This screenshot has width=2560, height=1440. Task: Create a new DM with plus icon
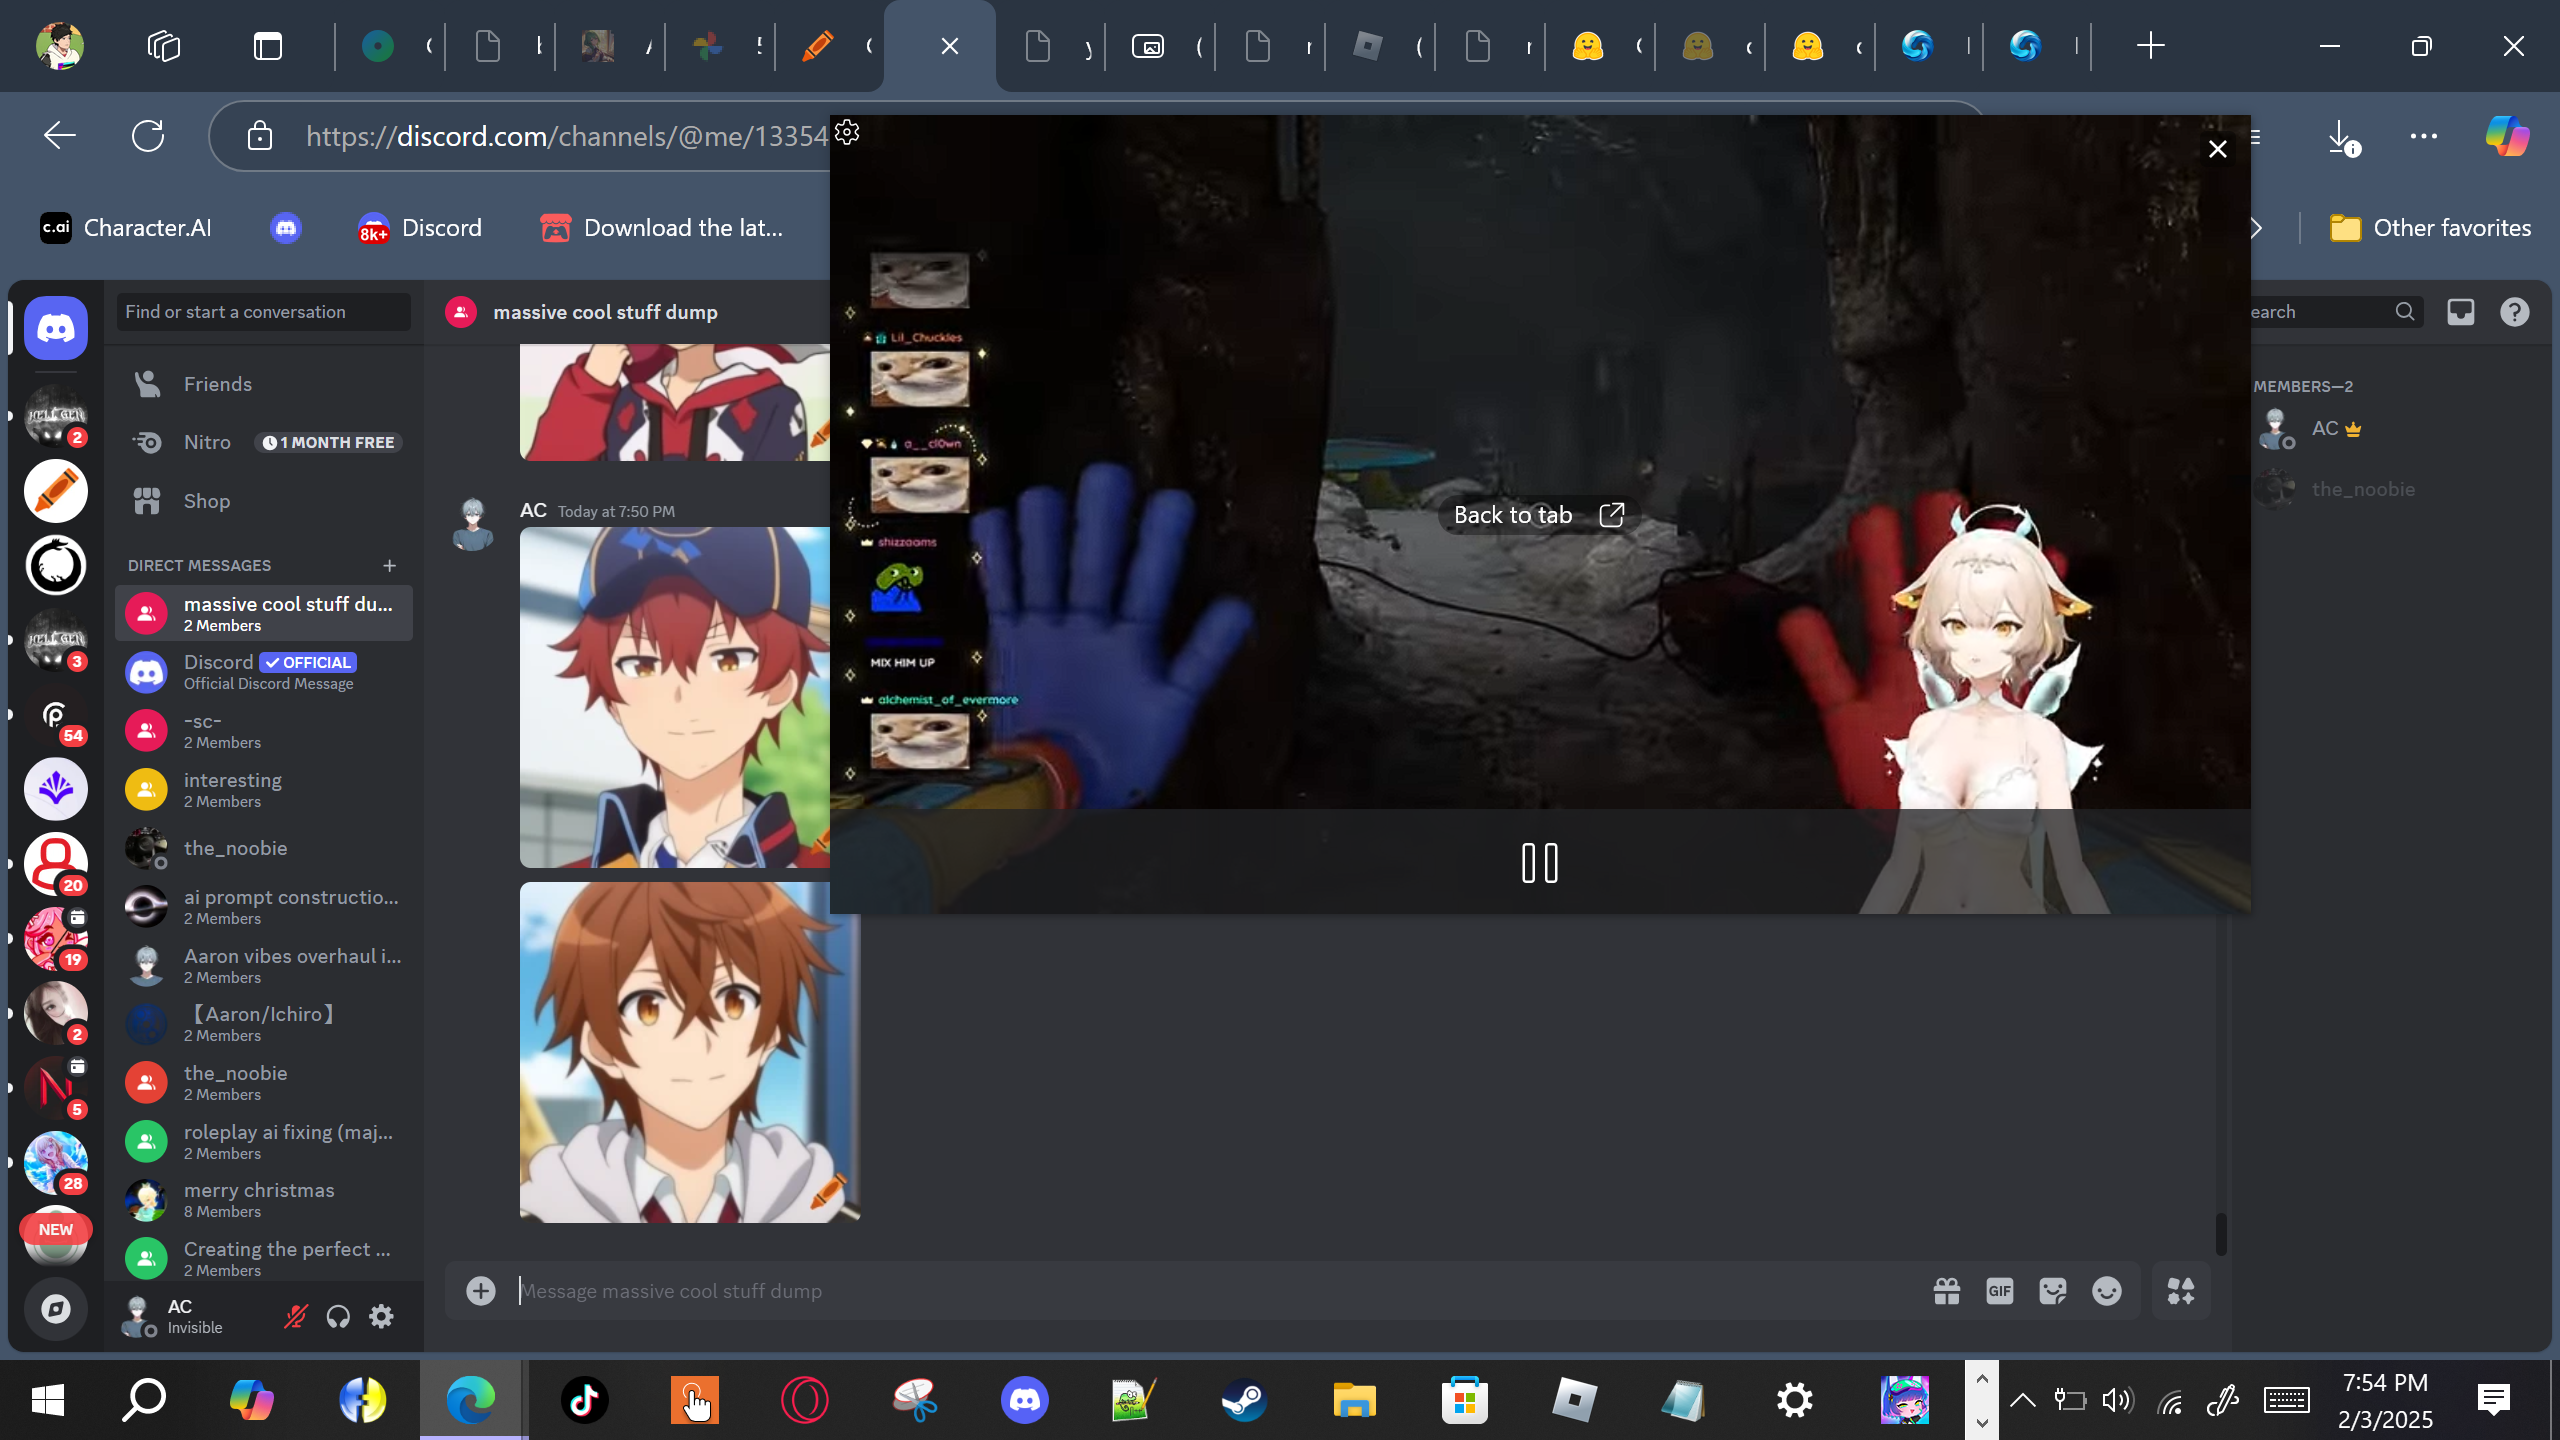click(389, 566)
